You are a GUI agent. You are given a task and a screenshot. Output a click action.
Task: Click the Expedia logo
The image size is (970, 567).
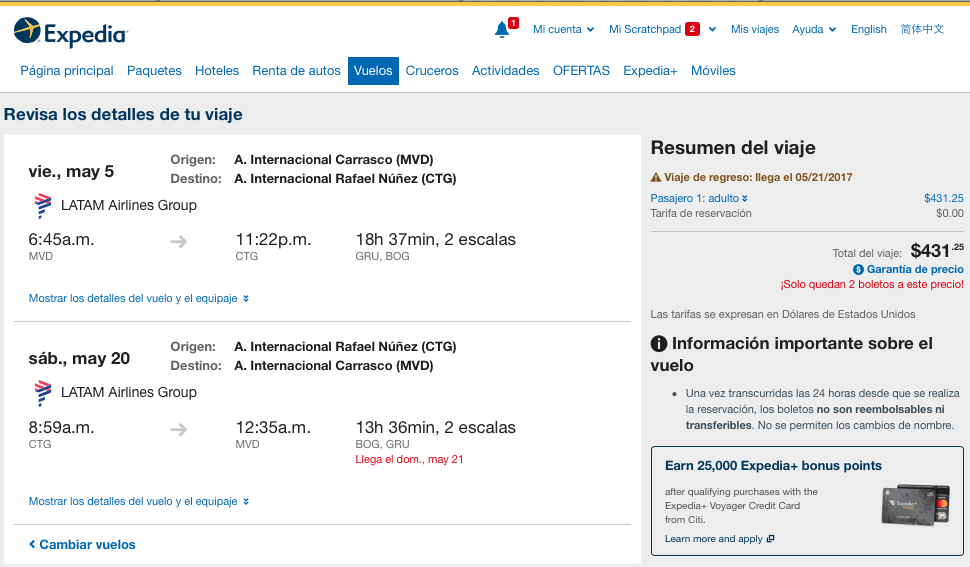[71, 32]
